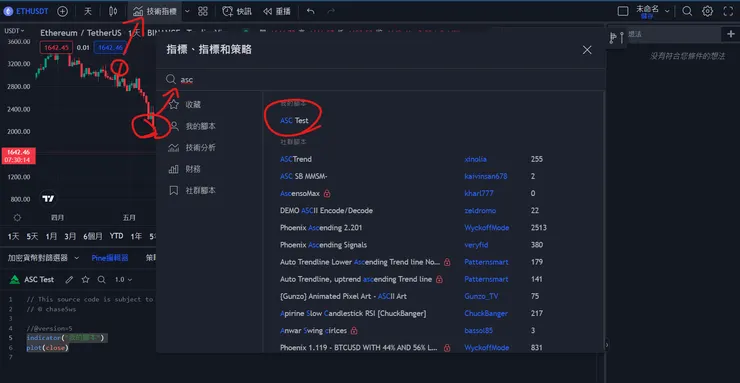Start bar replay with 重播
The image size is (740, 383).
coord(277,11)
